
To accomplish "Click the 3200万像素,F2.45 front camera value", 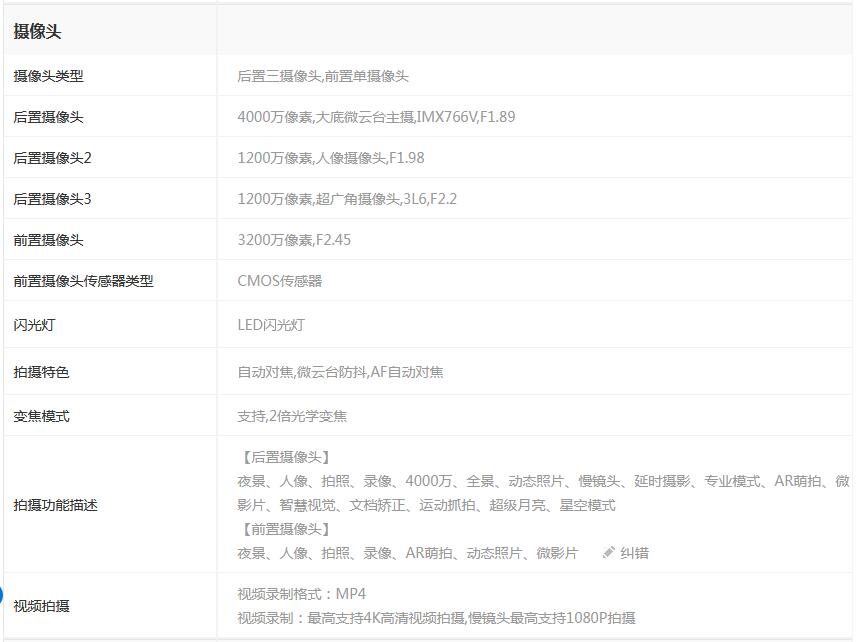I will pos(294,239).
